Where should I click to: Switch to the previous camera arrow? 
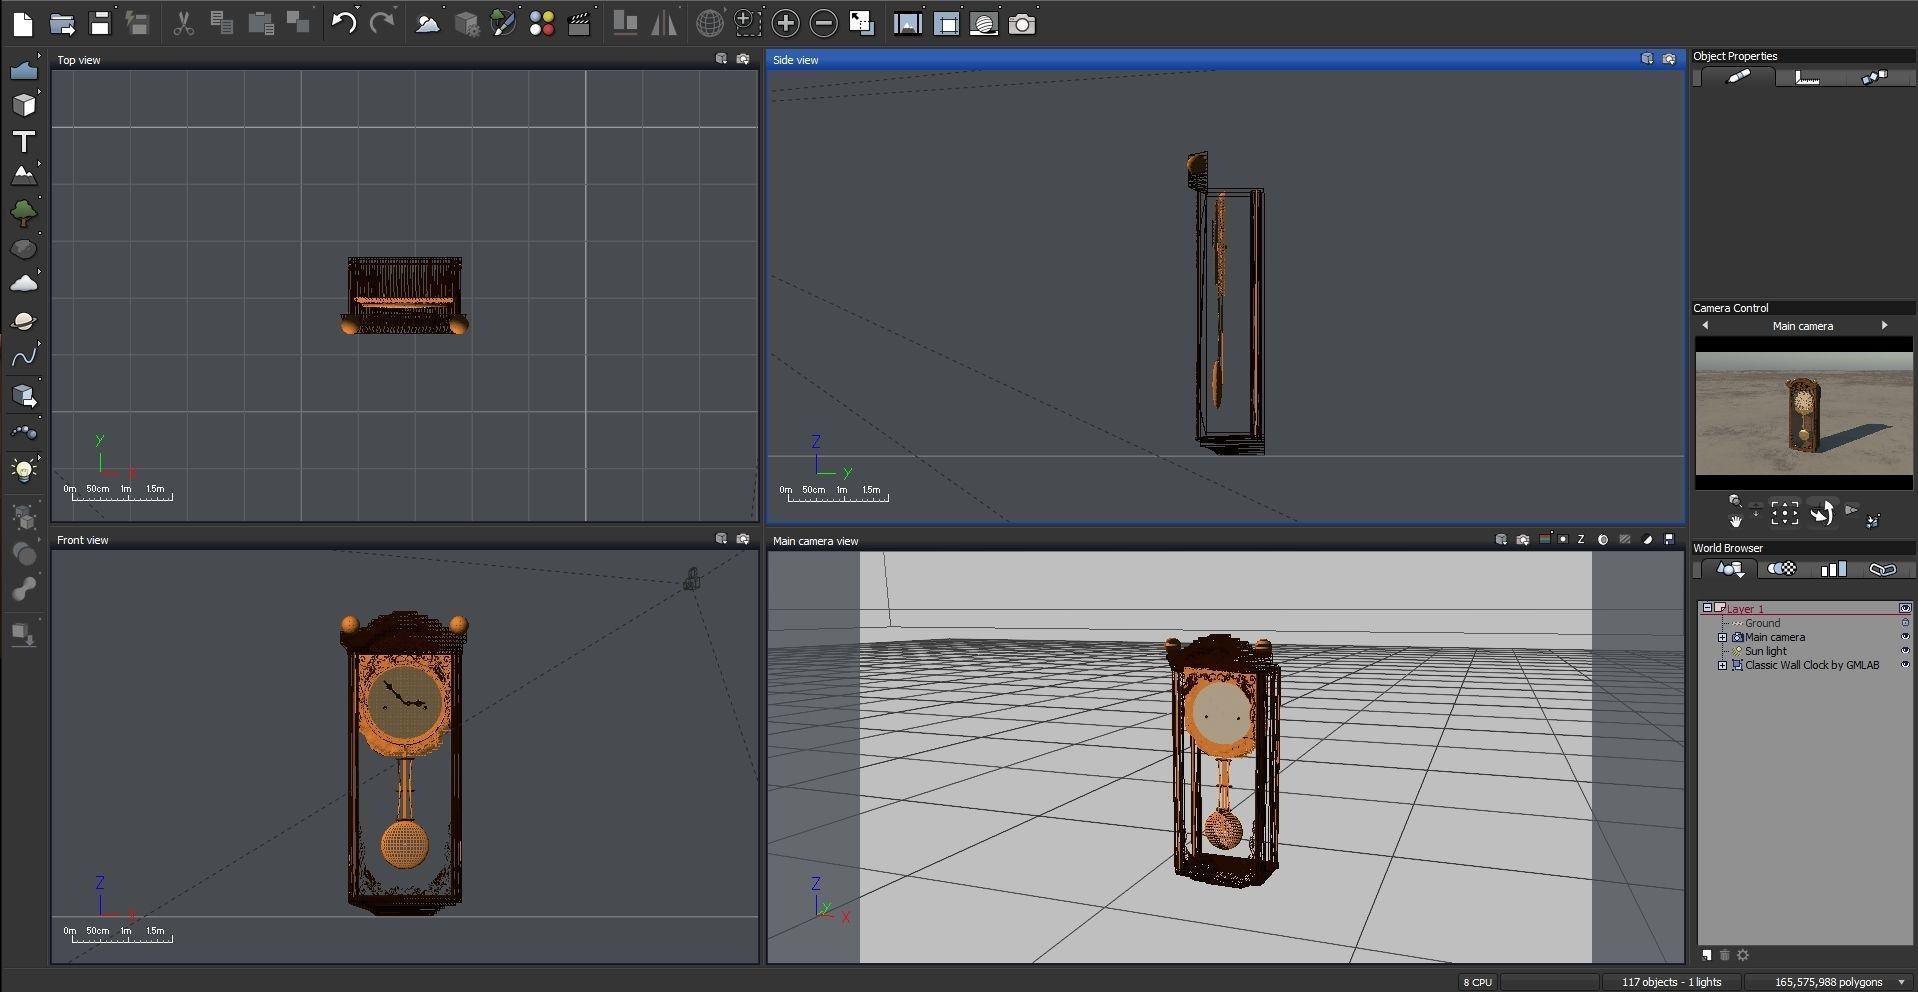tap(1705, 326)
